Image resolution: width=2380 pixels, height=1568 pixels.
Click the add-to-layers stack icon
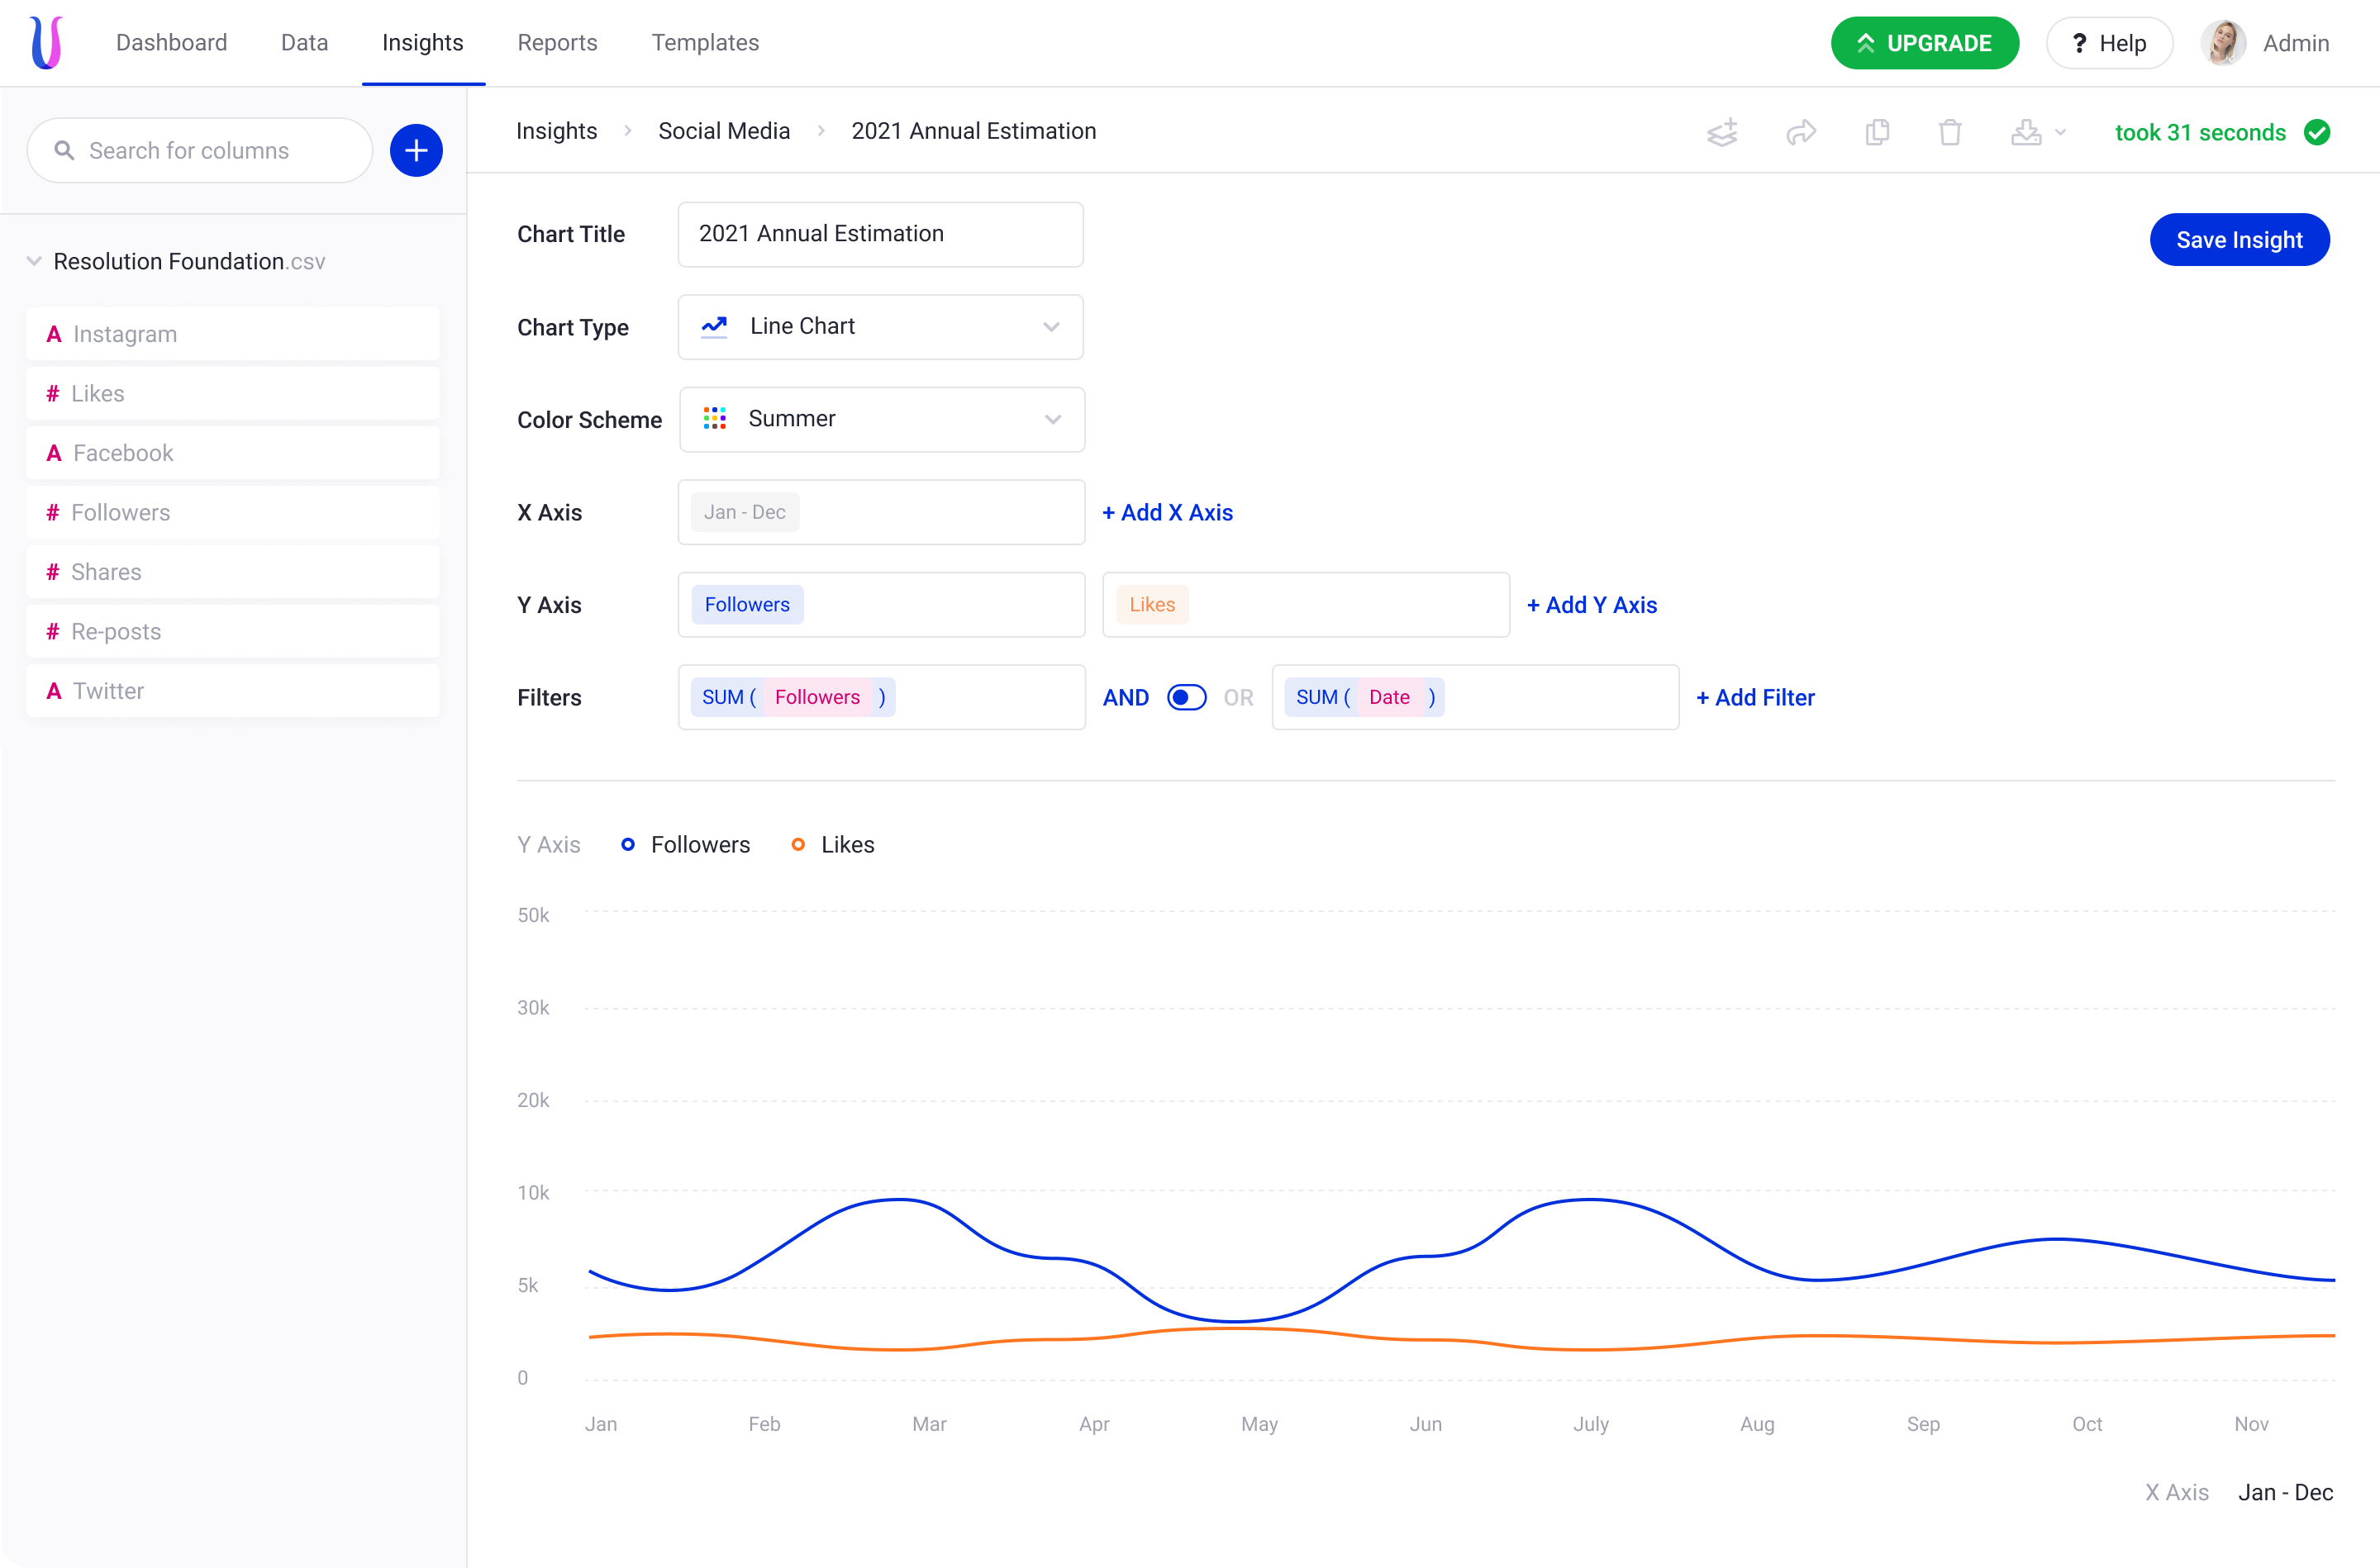point(1722,133)
